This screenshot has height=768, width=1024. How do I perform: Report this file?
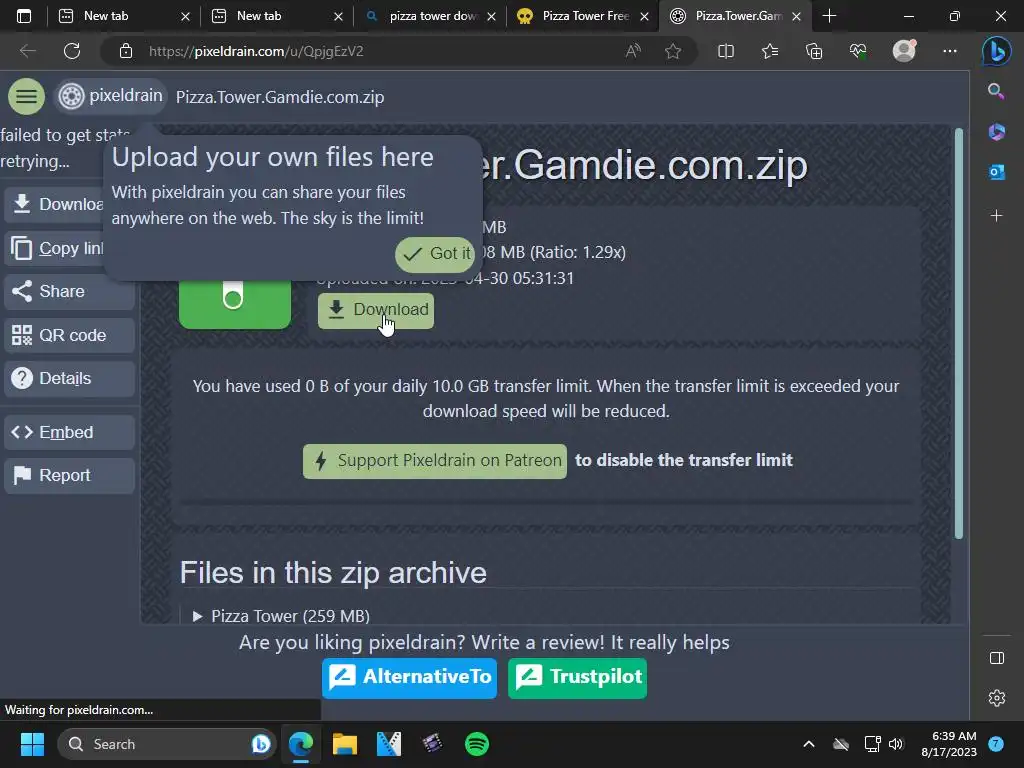(x=69, y=475)
